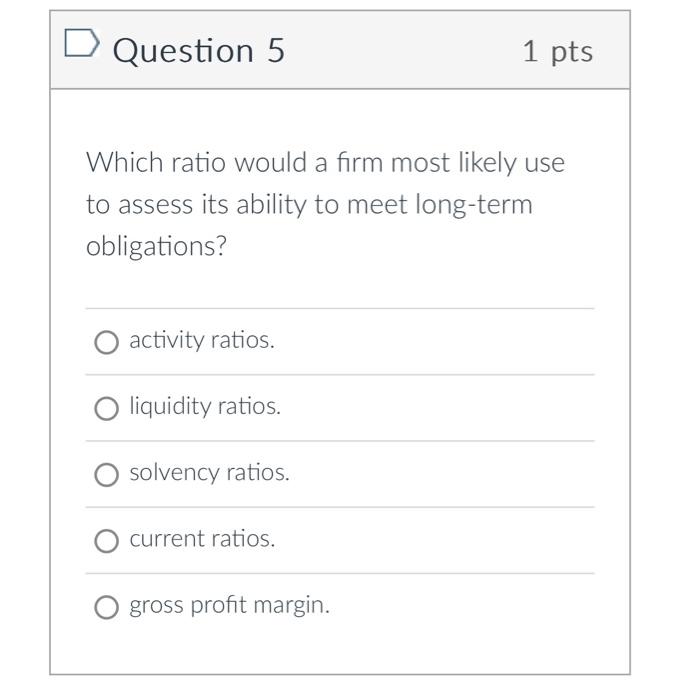Select the 'activity ratios.' radio button
The image size is (681, 700).
tap(106, 343)
